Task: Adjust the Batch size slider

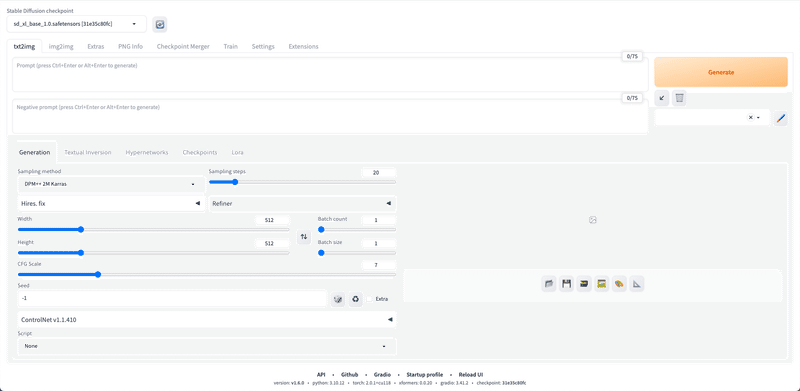Action: click(x=357, y=253)
